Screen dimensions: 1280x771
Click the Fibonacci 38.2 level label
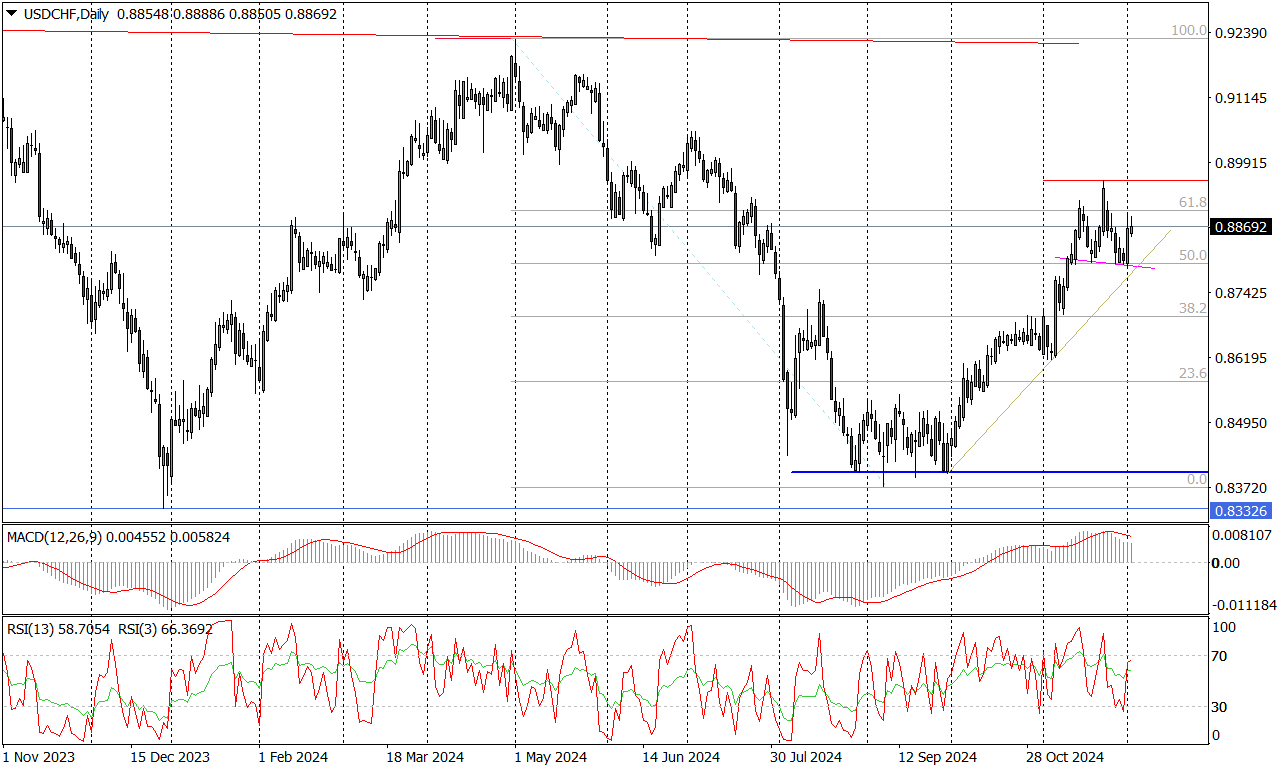1193,309
